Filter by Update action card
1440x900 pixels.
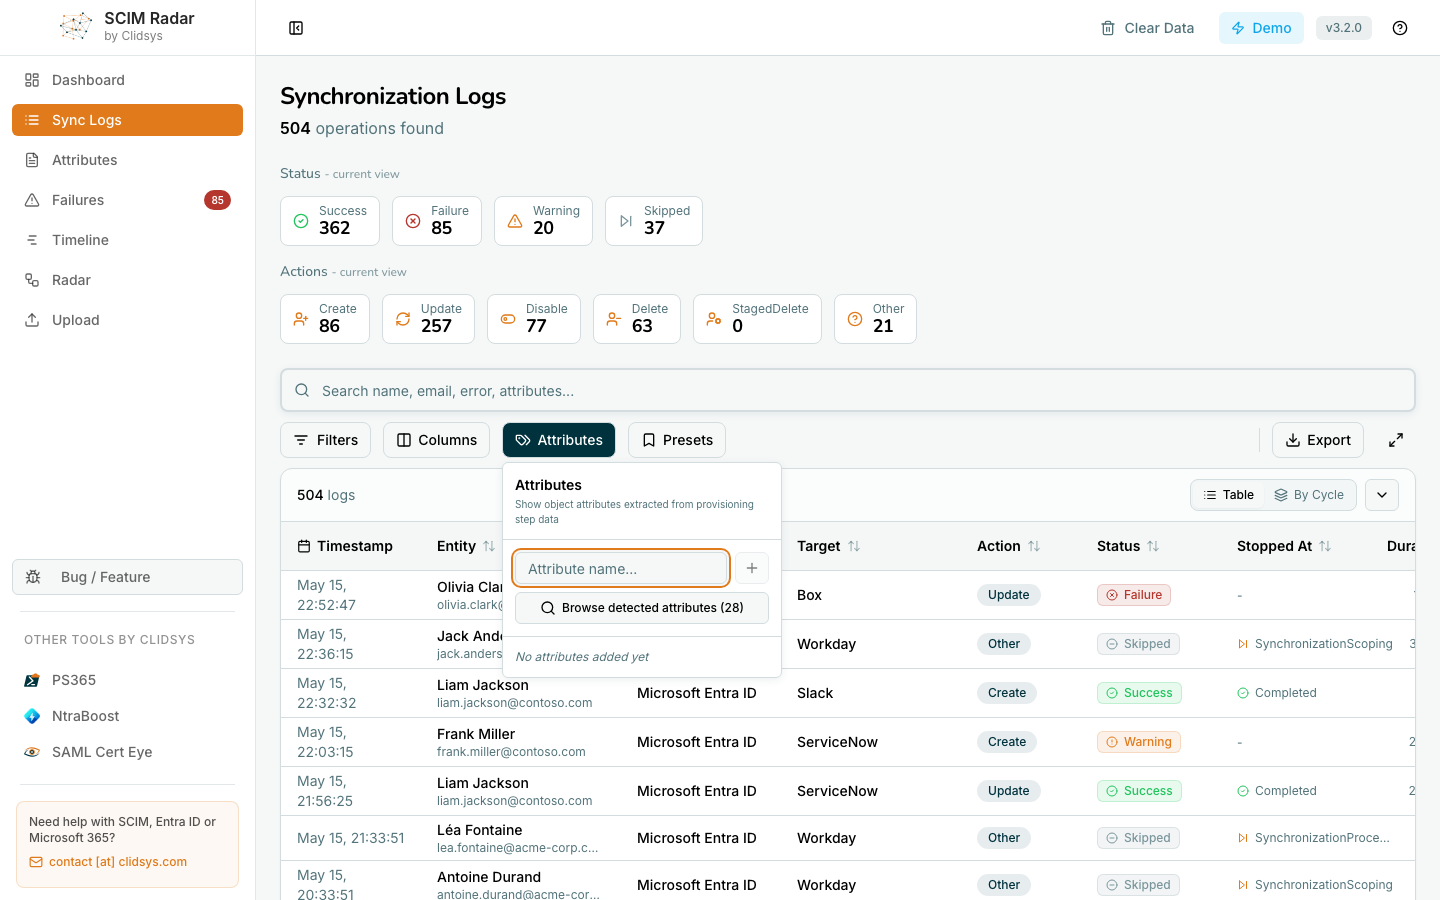tap(428, 319)
